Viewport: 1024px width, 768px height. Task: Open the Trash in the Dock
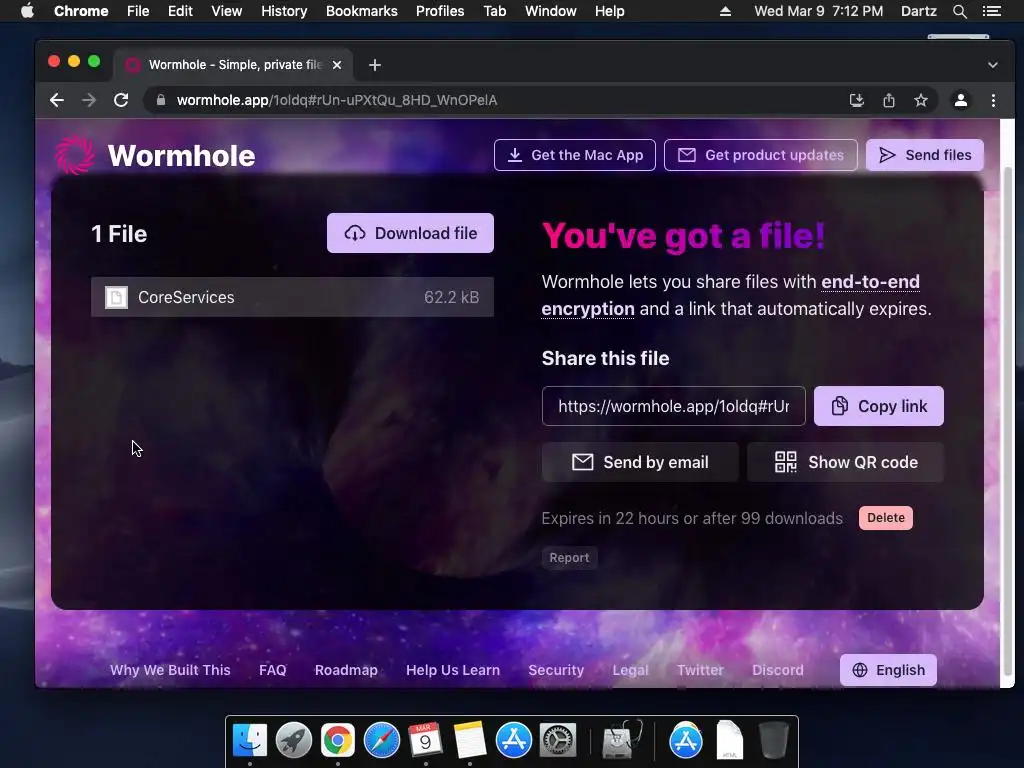[773, 741]
